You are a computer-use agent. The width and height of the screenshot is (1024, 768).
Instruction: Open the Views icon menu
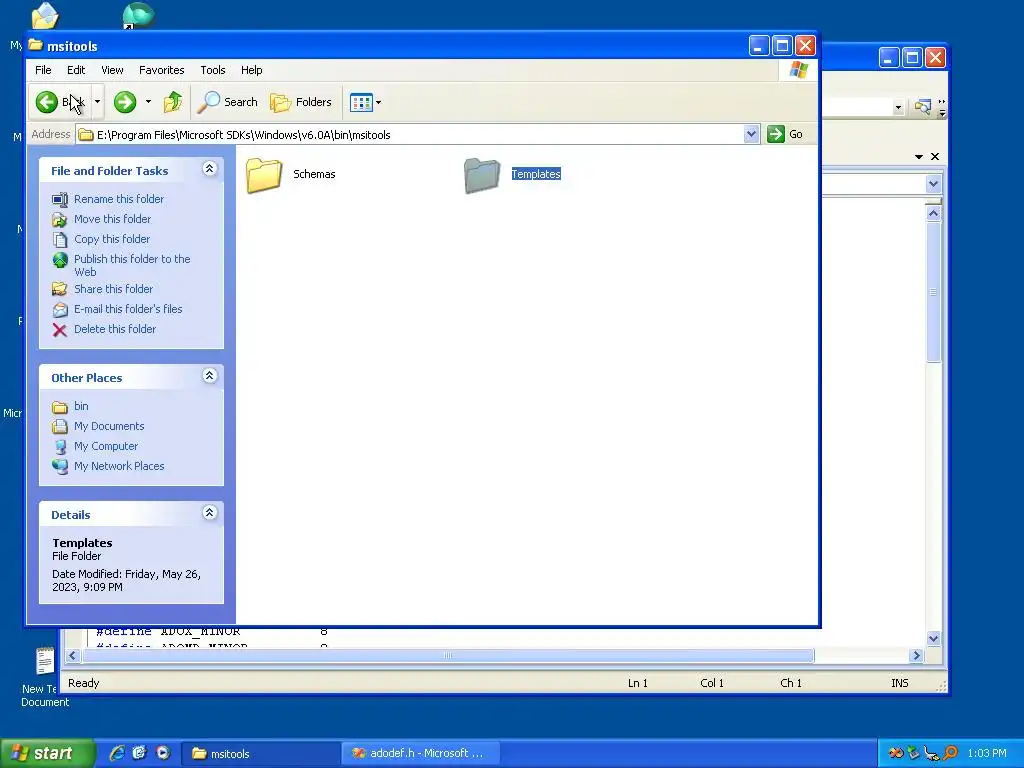coord(365,102)
